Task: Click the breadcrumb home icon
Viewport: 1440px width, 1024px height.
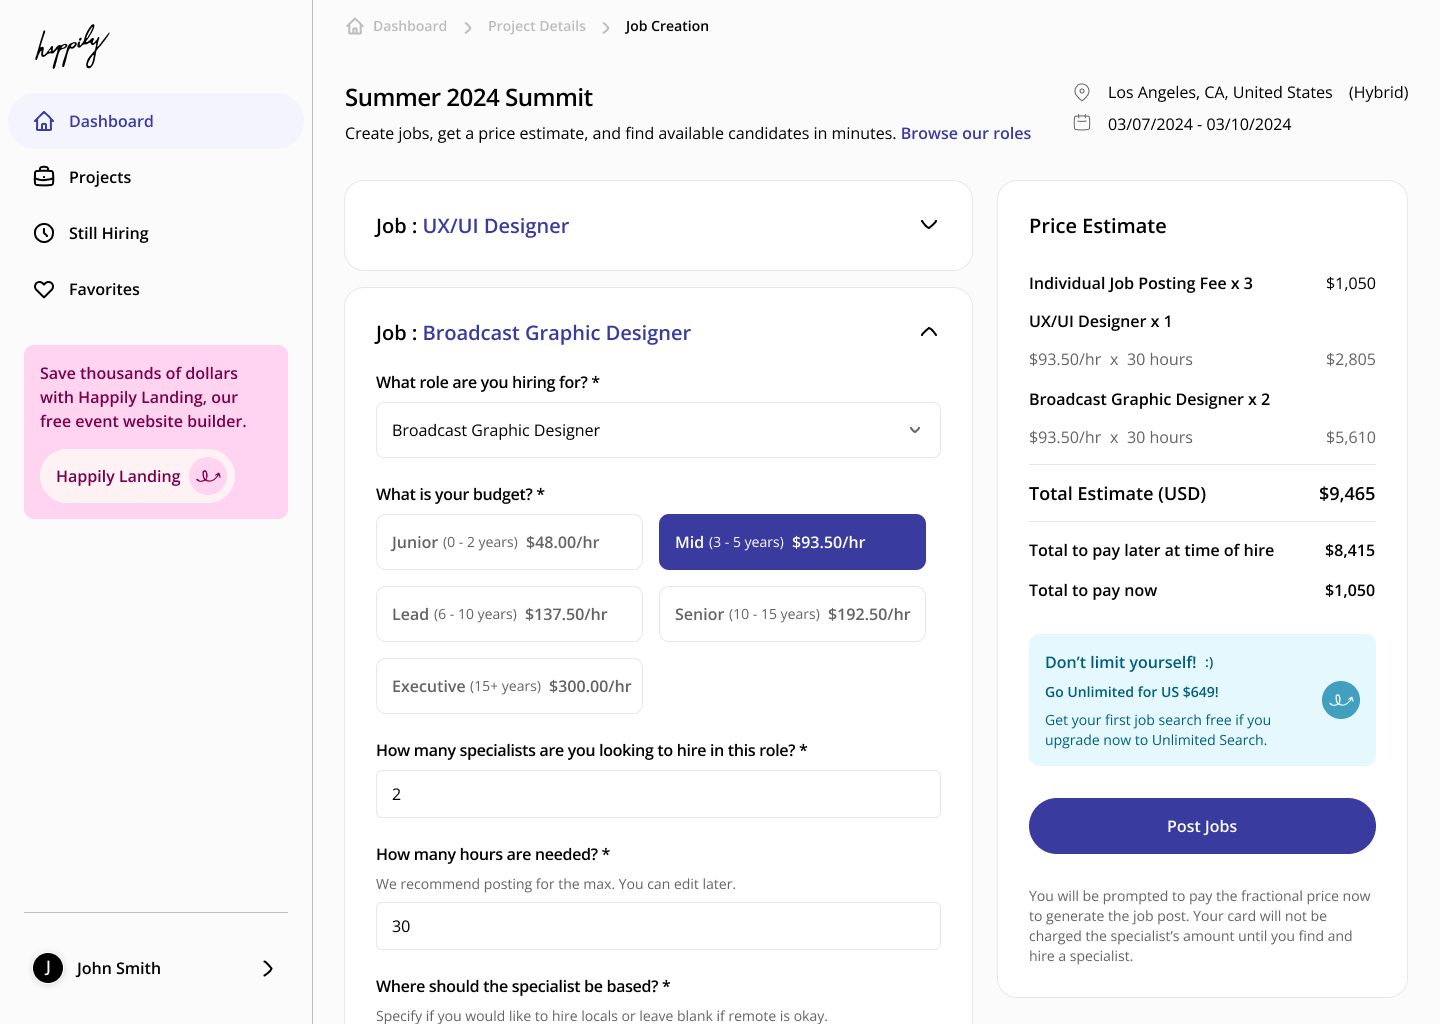Action: pos(355,26)
